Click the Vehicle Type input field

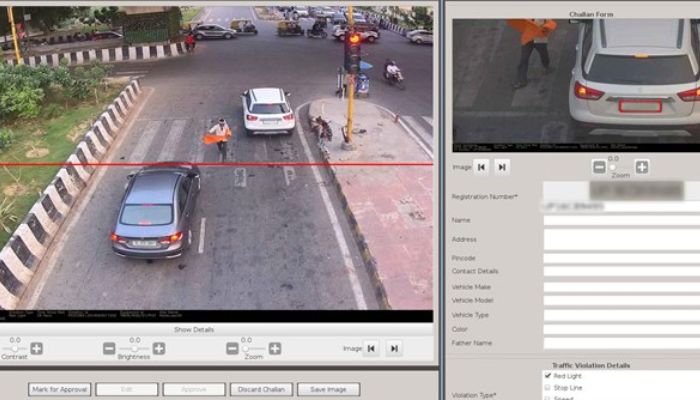tap(621, 315)
